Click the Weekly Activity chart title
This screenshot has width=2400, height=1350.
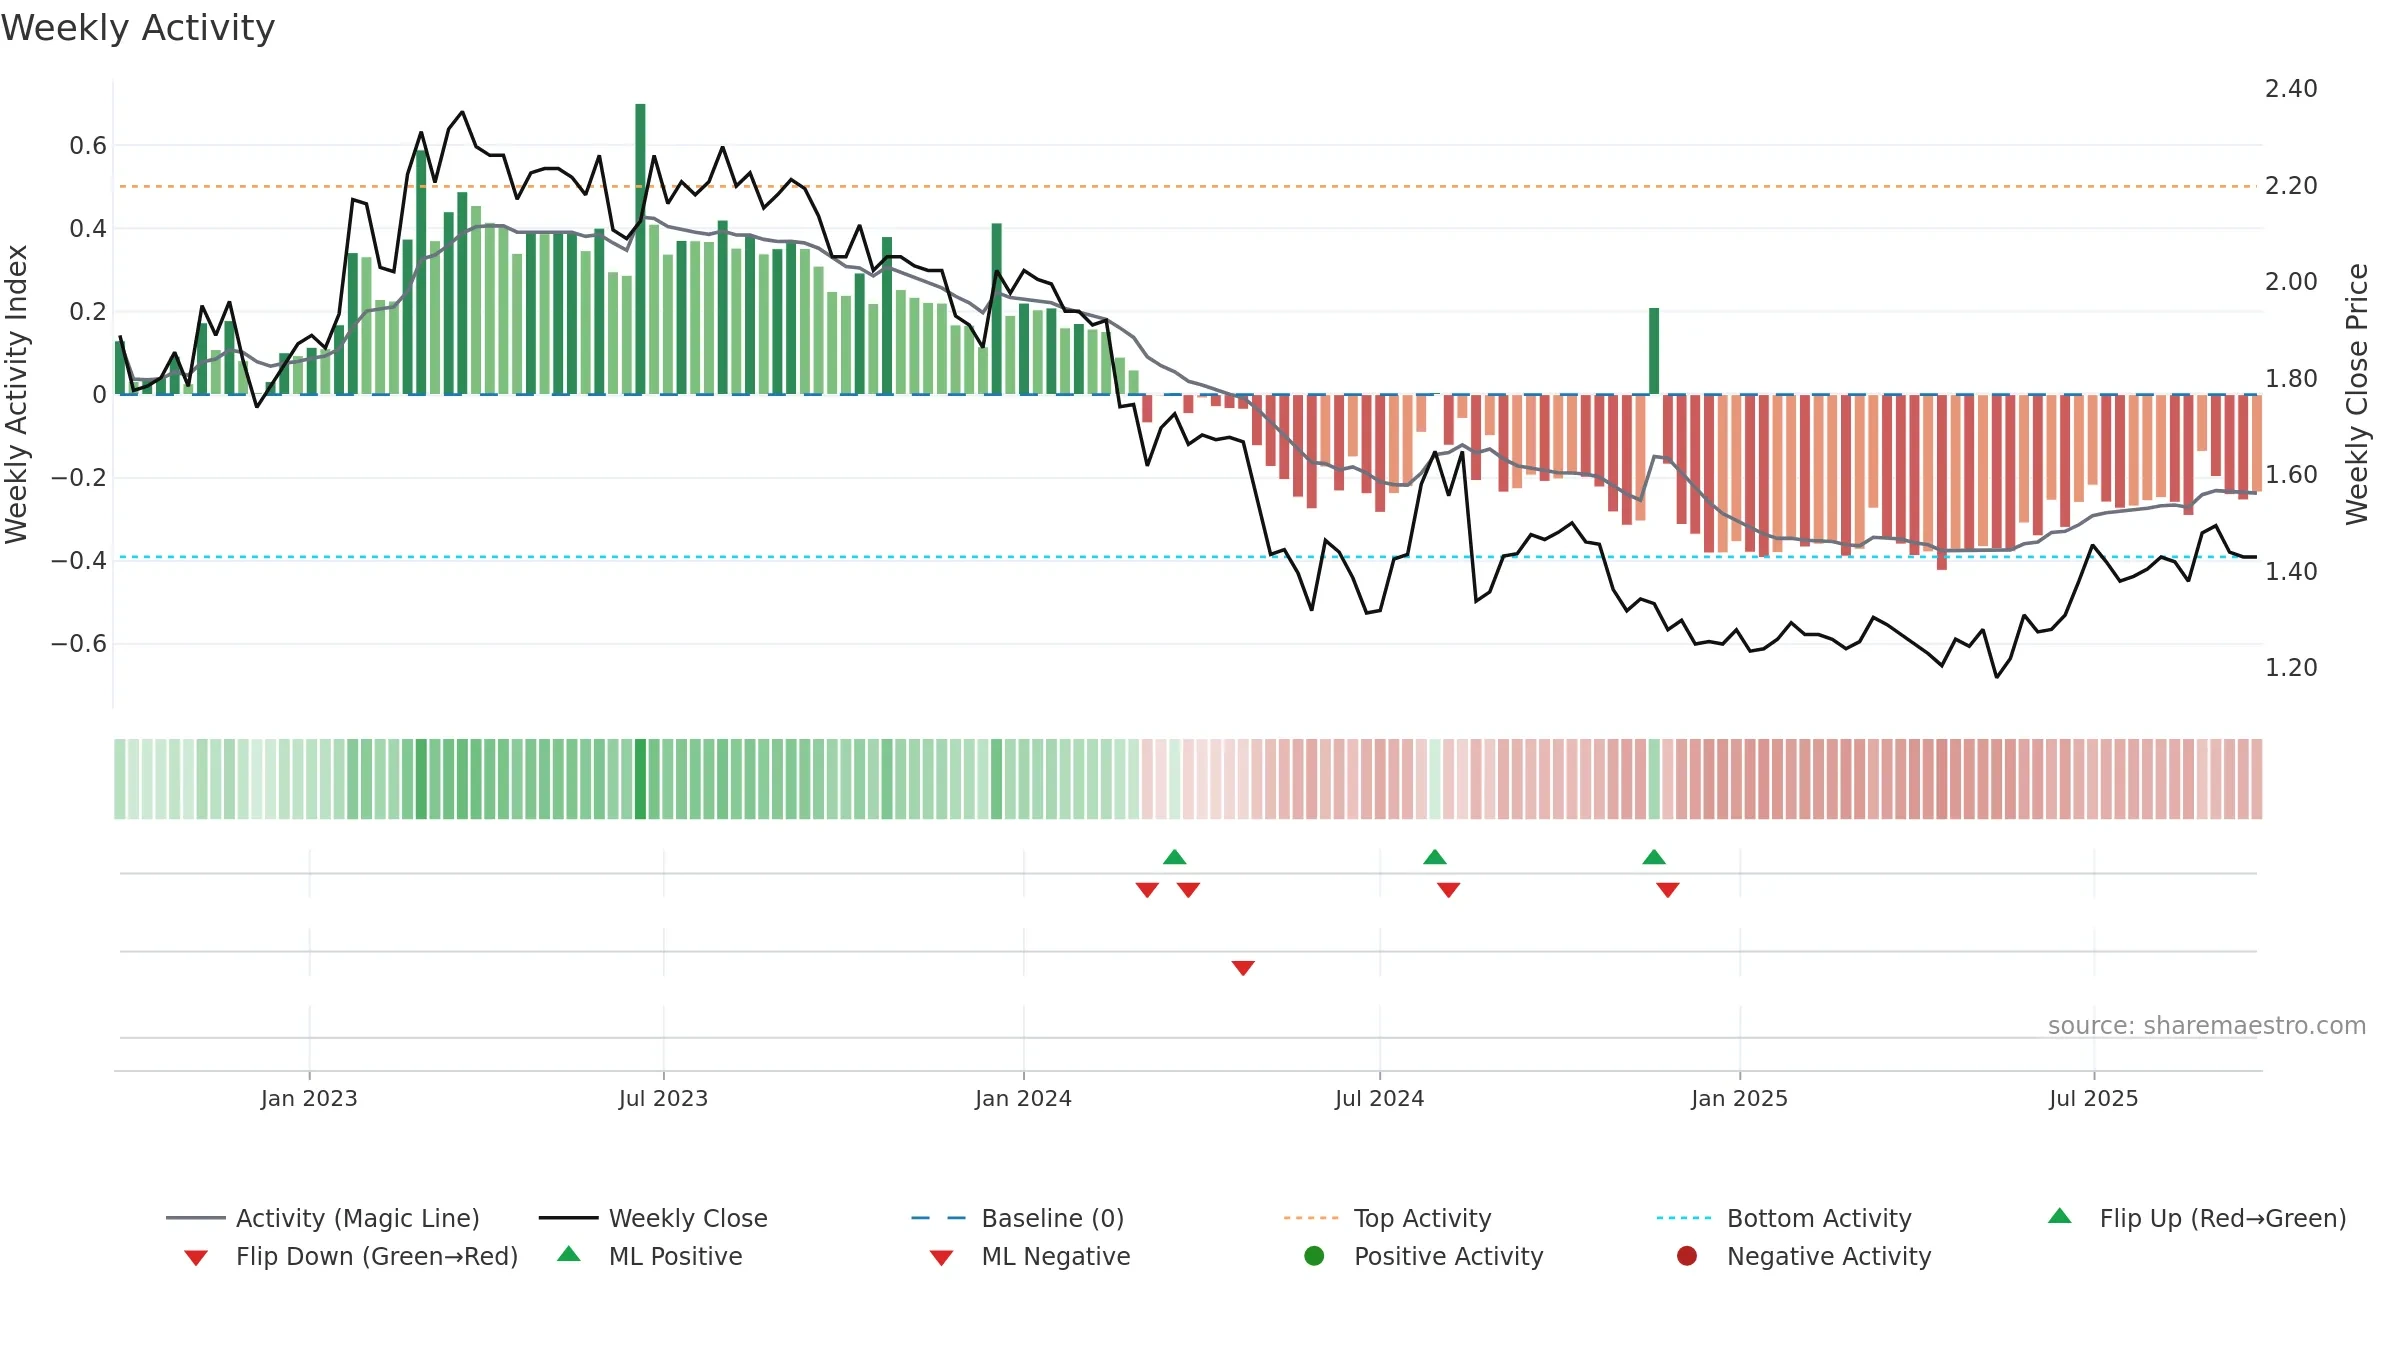point(138,28)
